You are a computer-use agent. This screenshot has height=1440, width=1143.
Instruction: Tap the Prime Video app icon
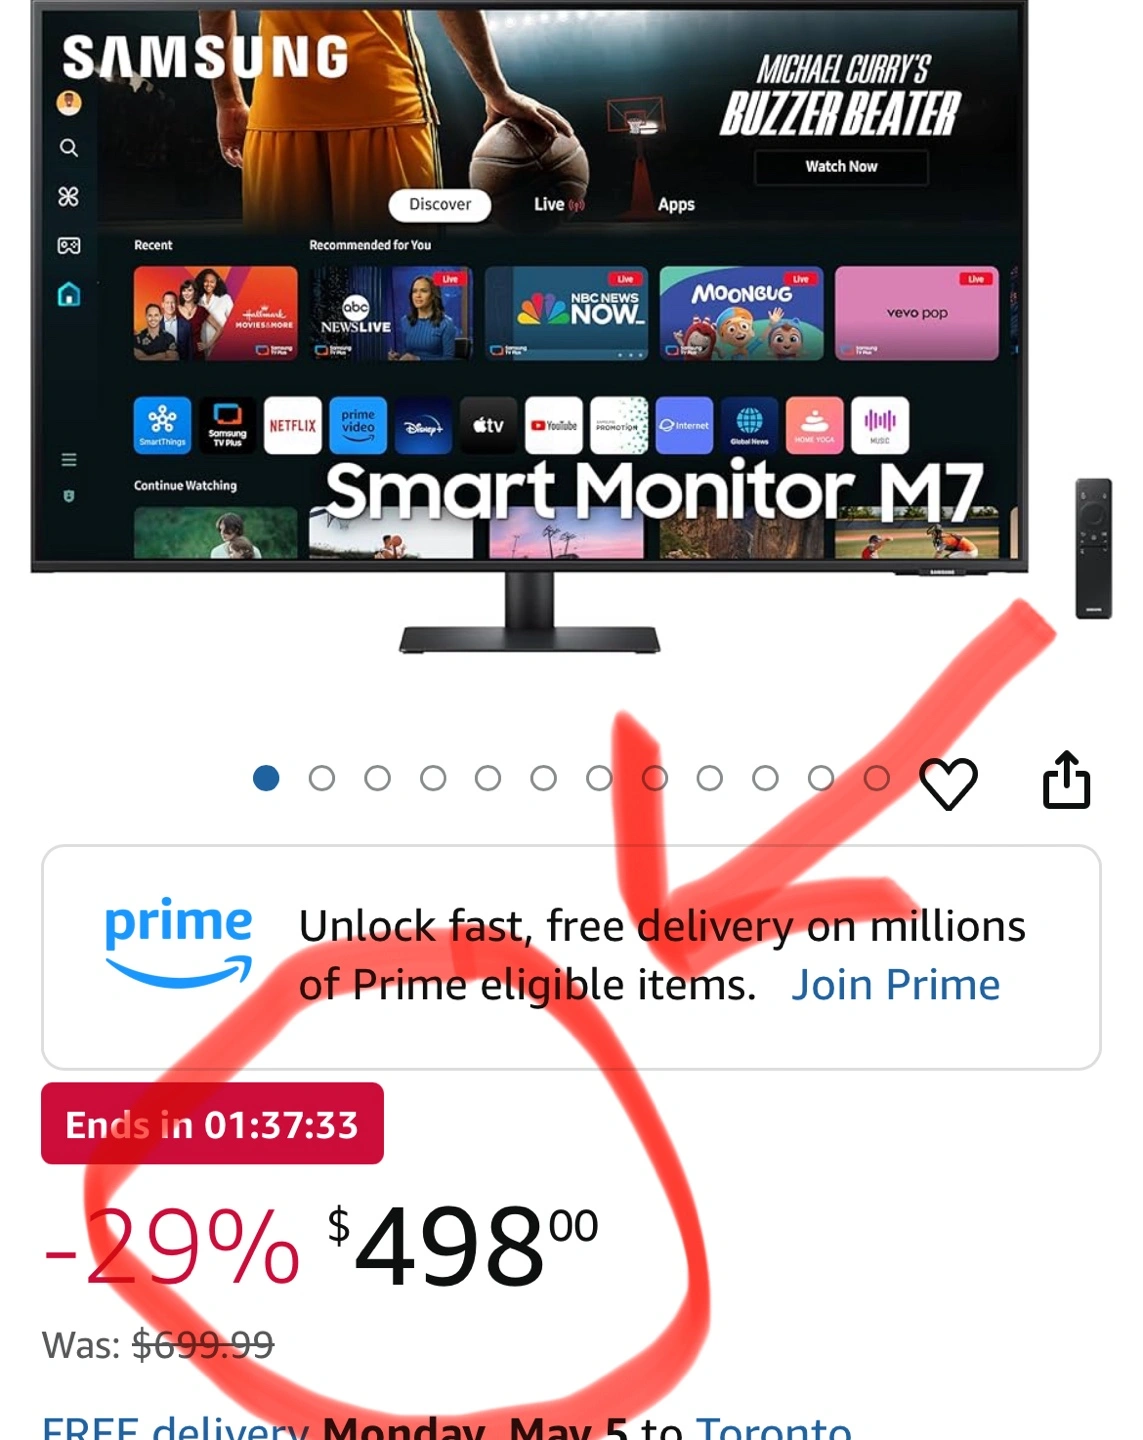[x=357, y=425]
